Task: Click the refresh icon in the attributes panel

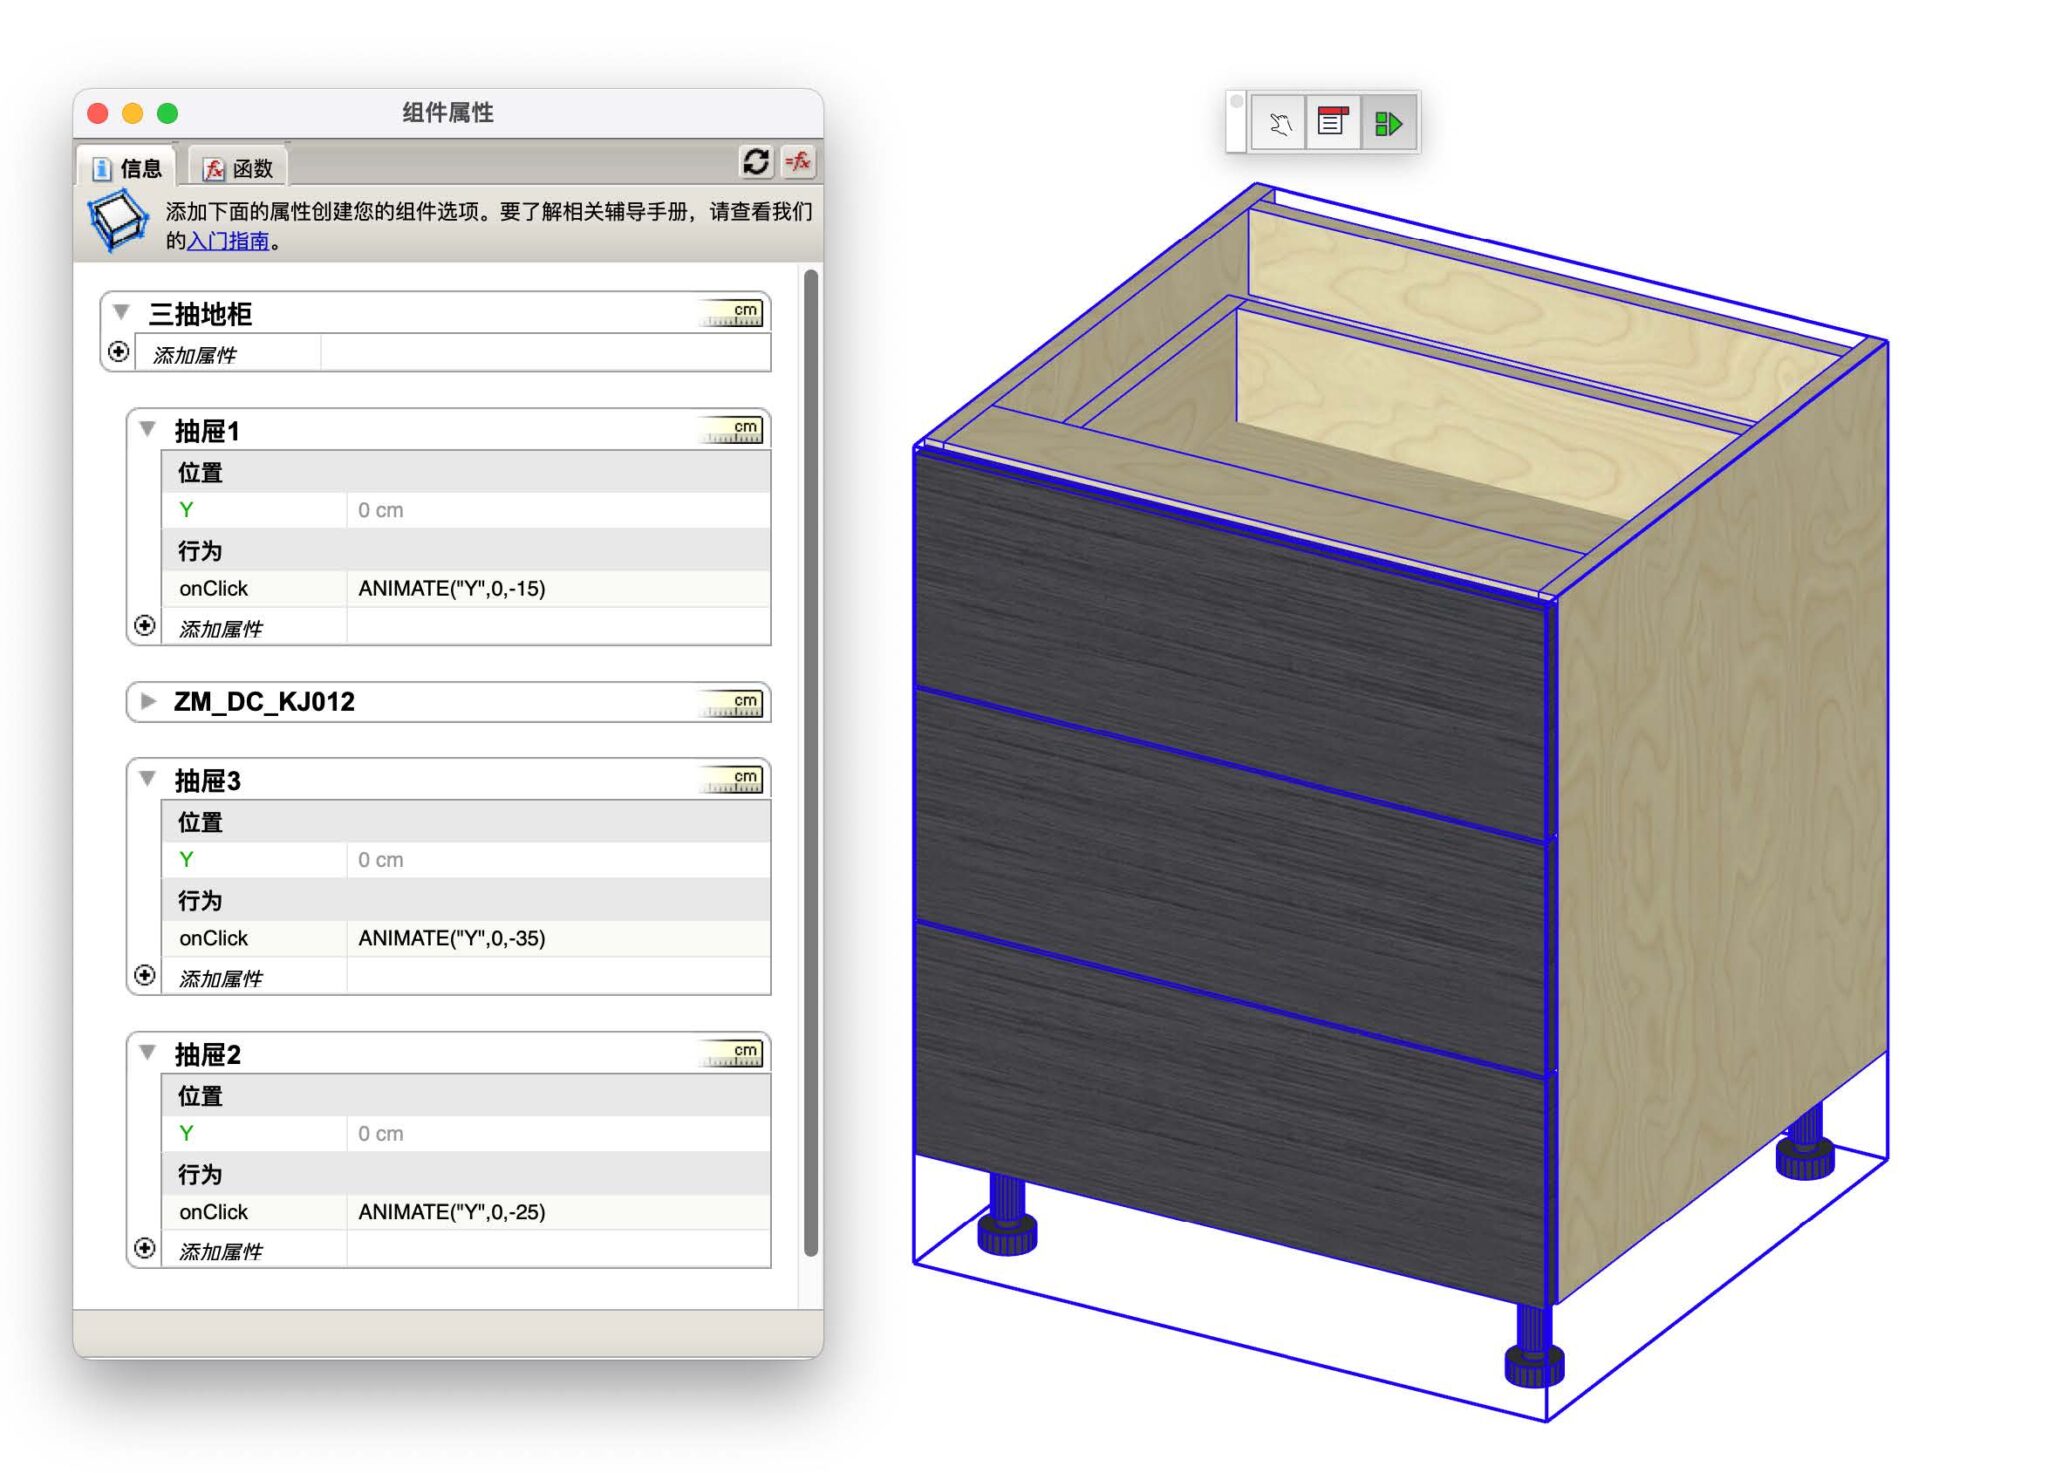Action: [x=756, y=162]
